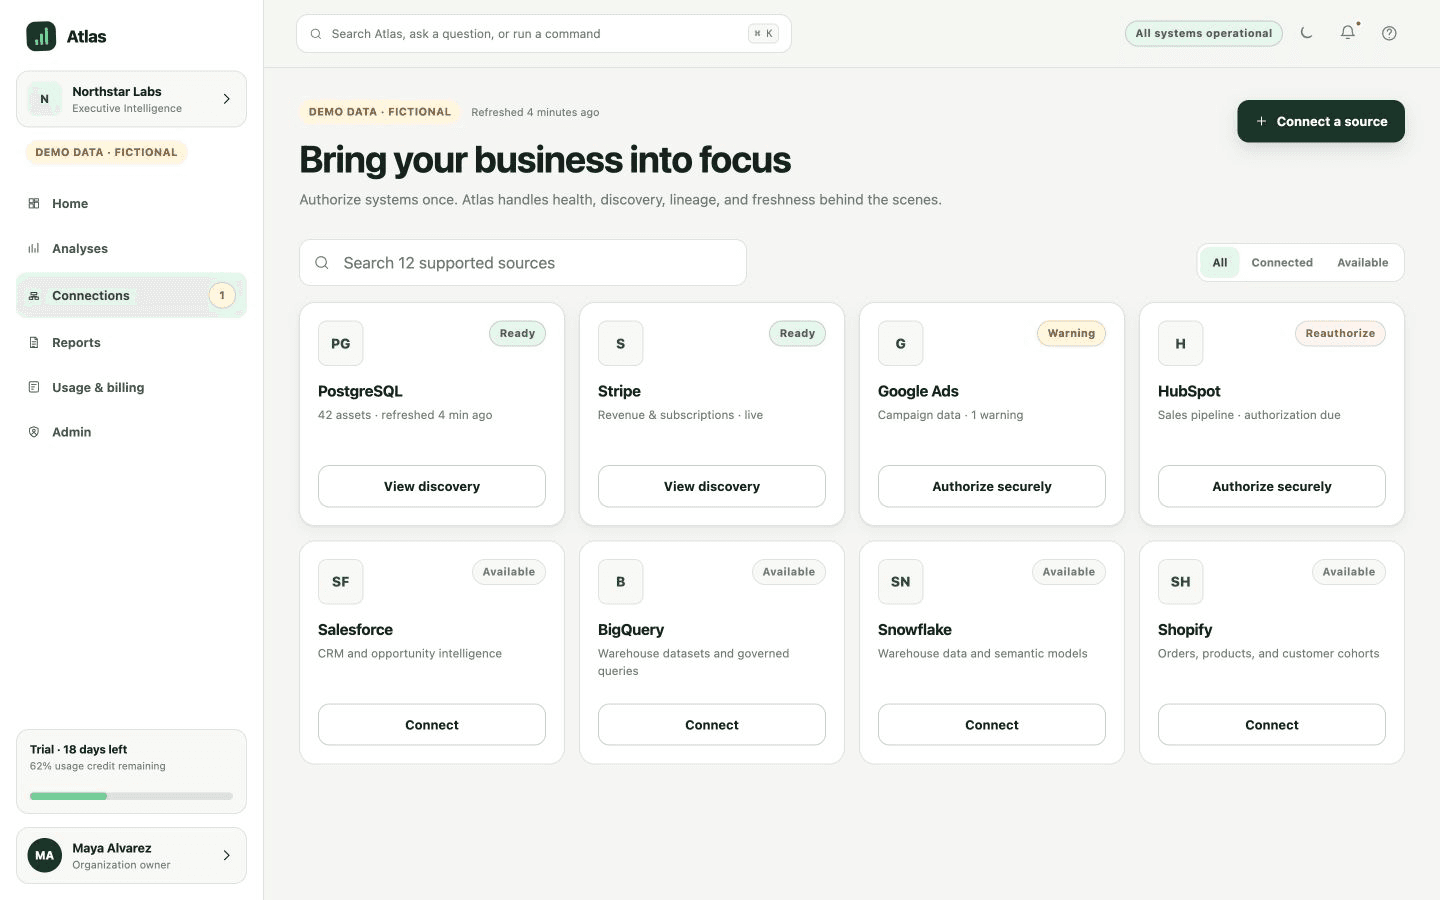Viewport: 1440px width, 900px height.
Task: Open Admin in the sidebar
Action: point(131,432)
